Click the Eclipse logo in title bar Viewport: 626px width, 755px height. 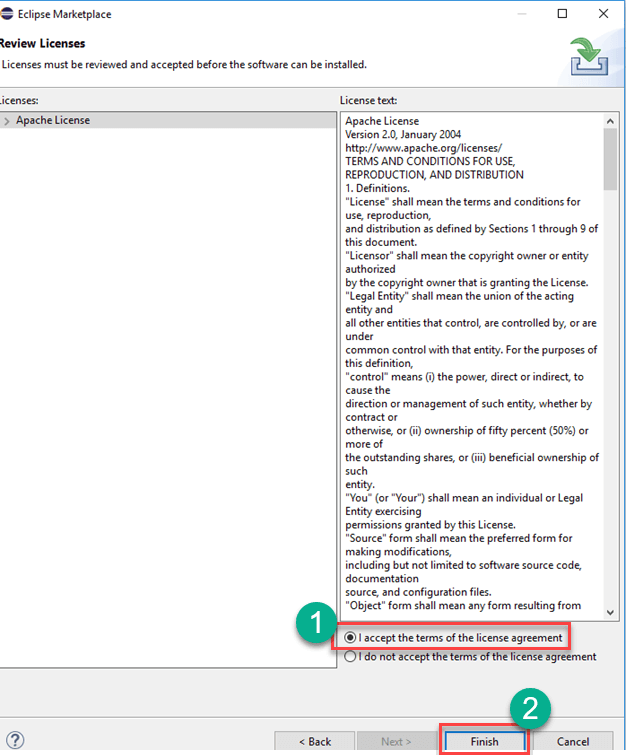[8, 14]
